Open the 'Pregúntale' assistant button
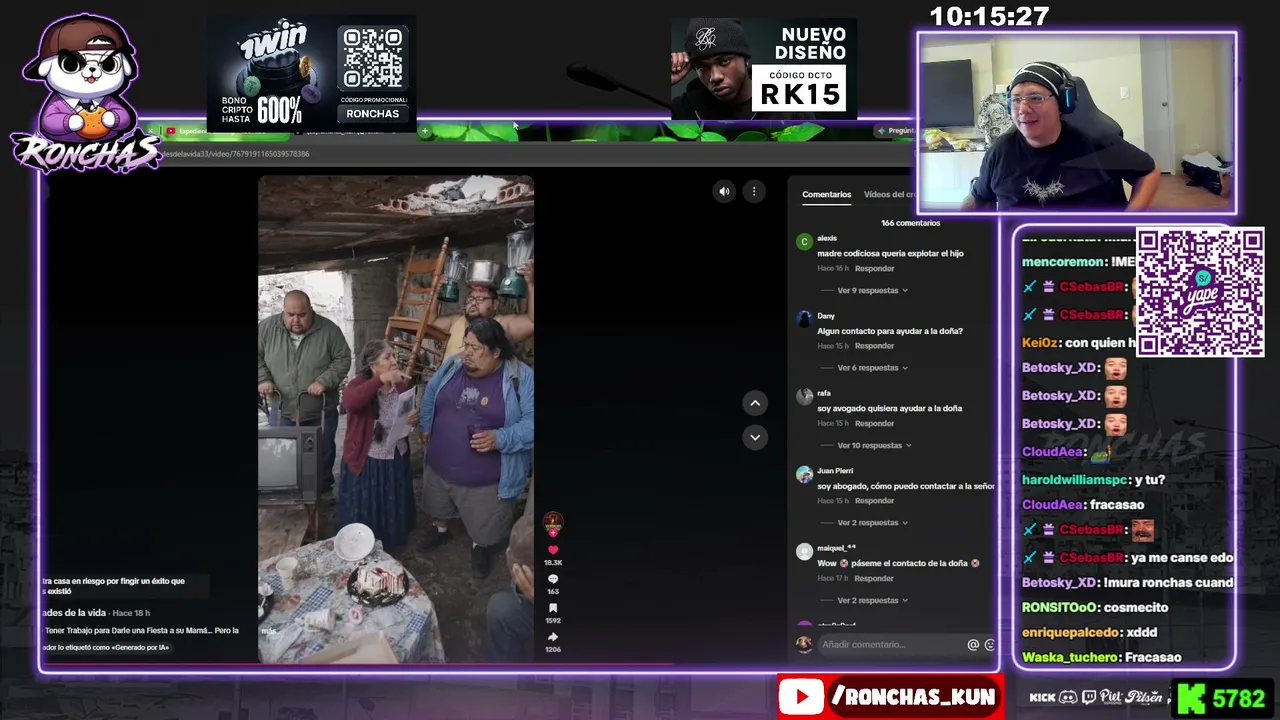1280x720 pixels. tap(895, 131)
